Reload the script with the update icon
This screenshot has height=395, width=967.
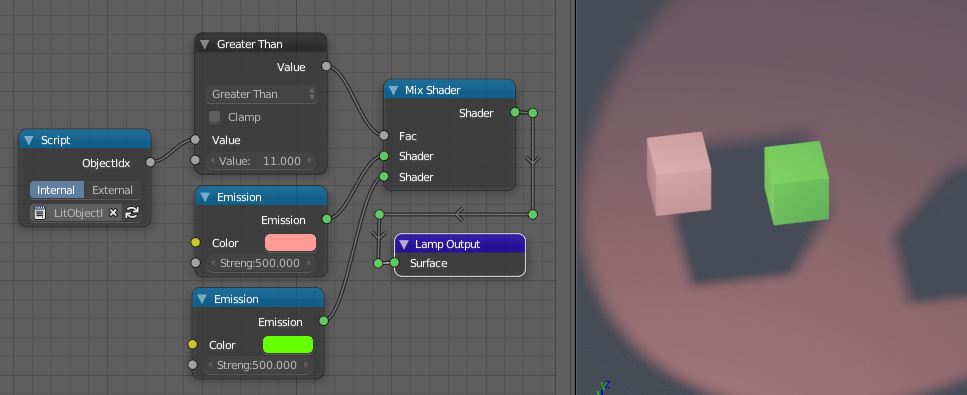pos(131,213)
